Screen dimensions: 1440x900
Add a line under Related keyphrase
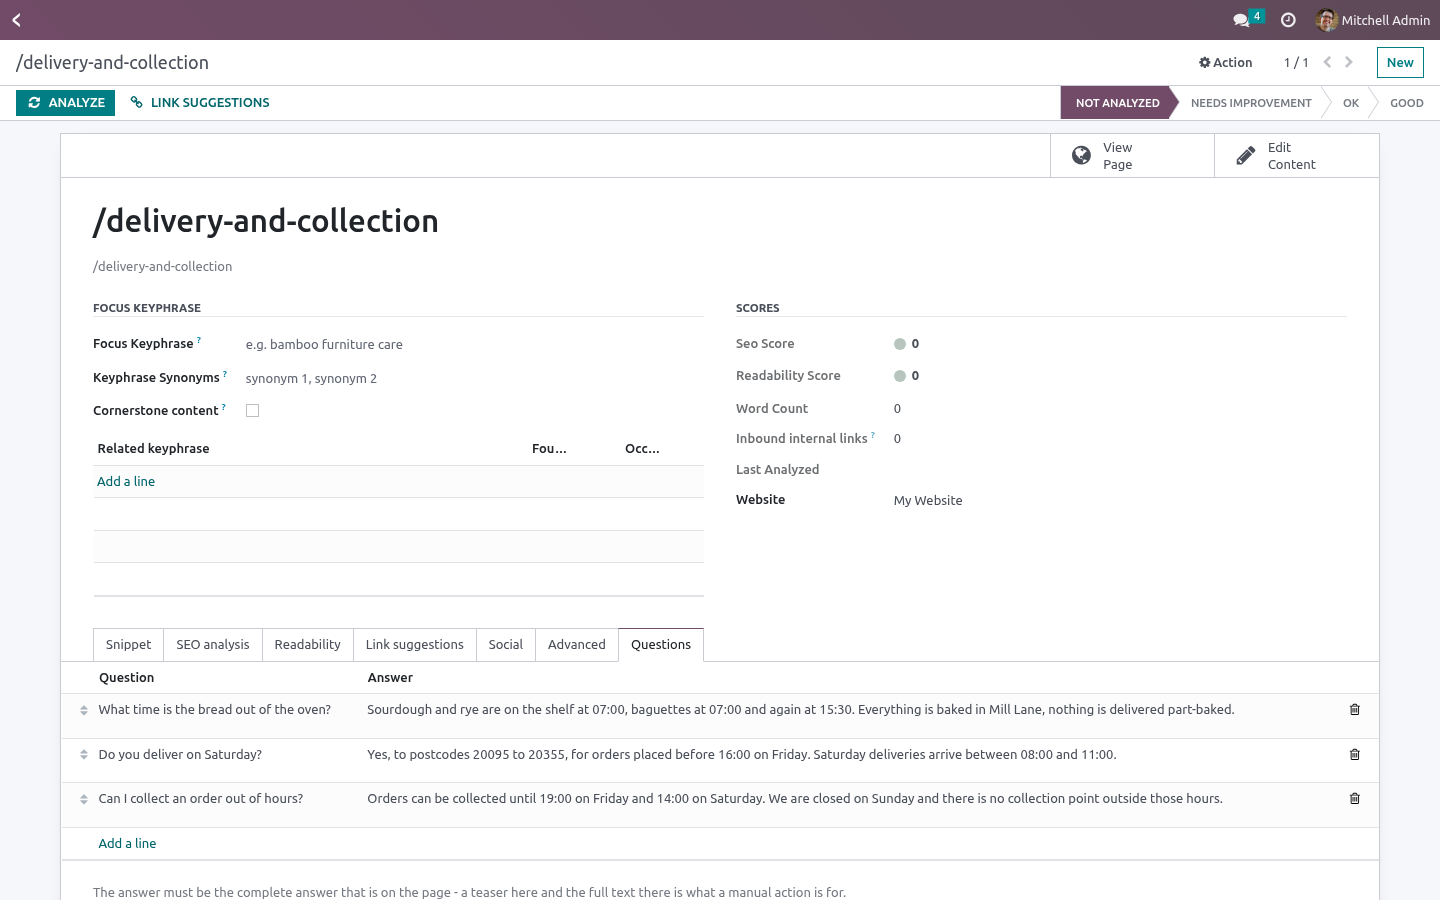point(126,481)
